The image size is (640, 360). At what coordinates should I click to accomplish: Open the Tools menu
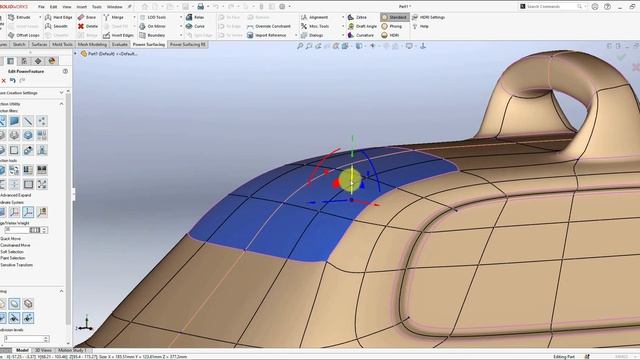point(97,7)
